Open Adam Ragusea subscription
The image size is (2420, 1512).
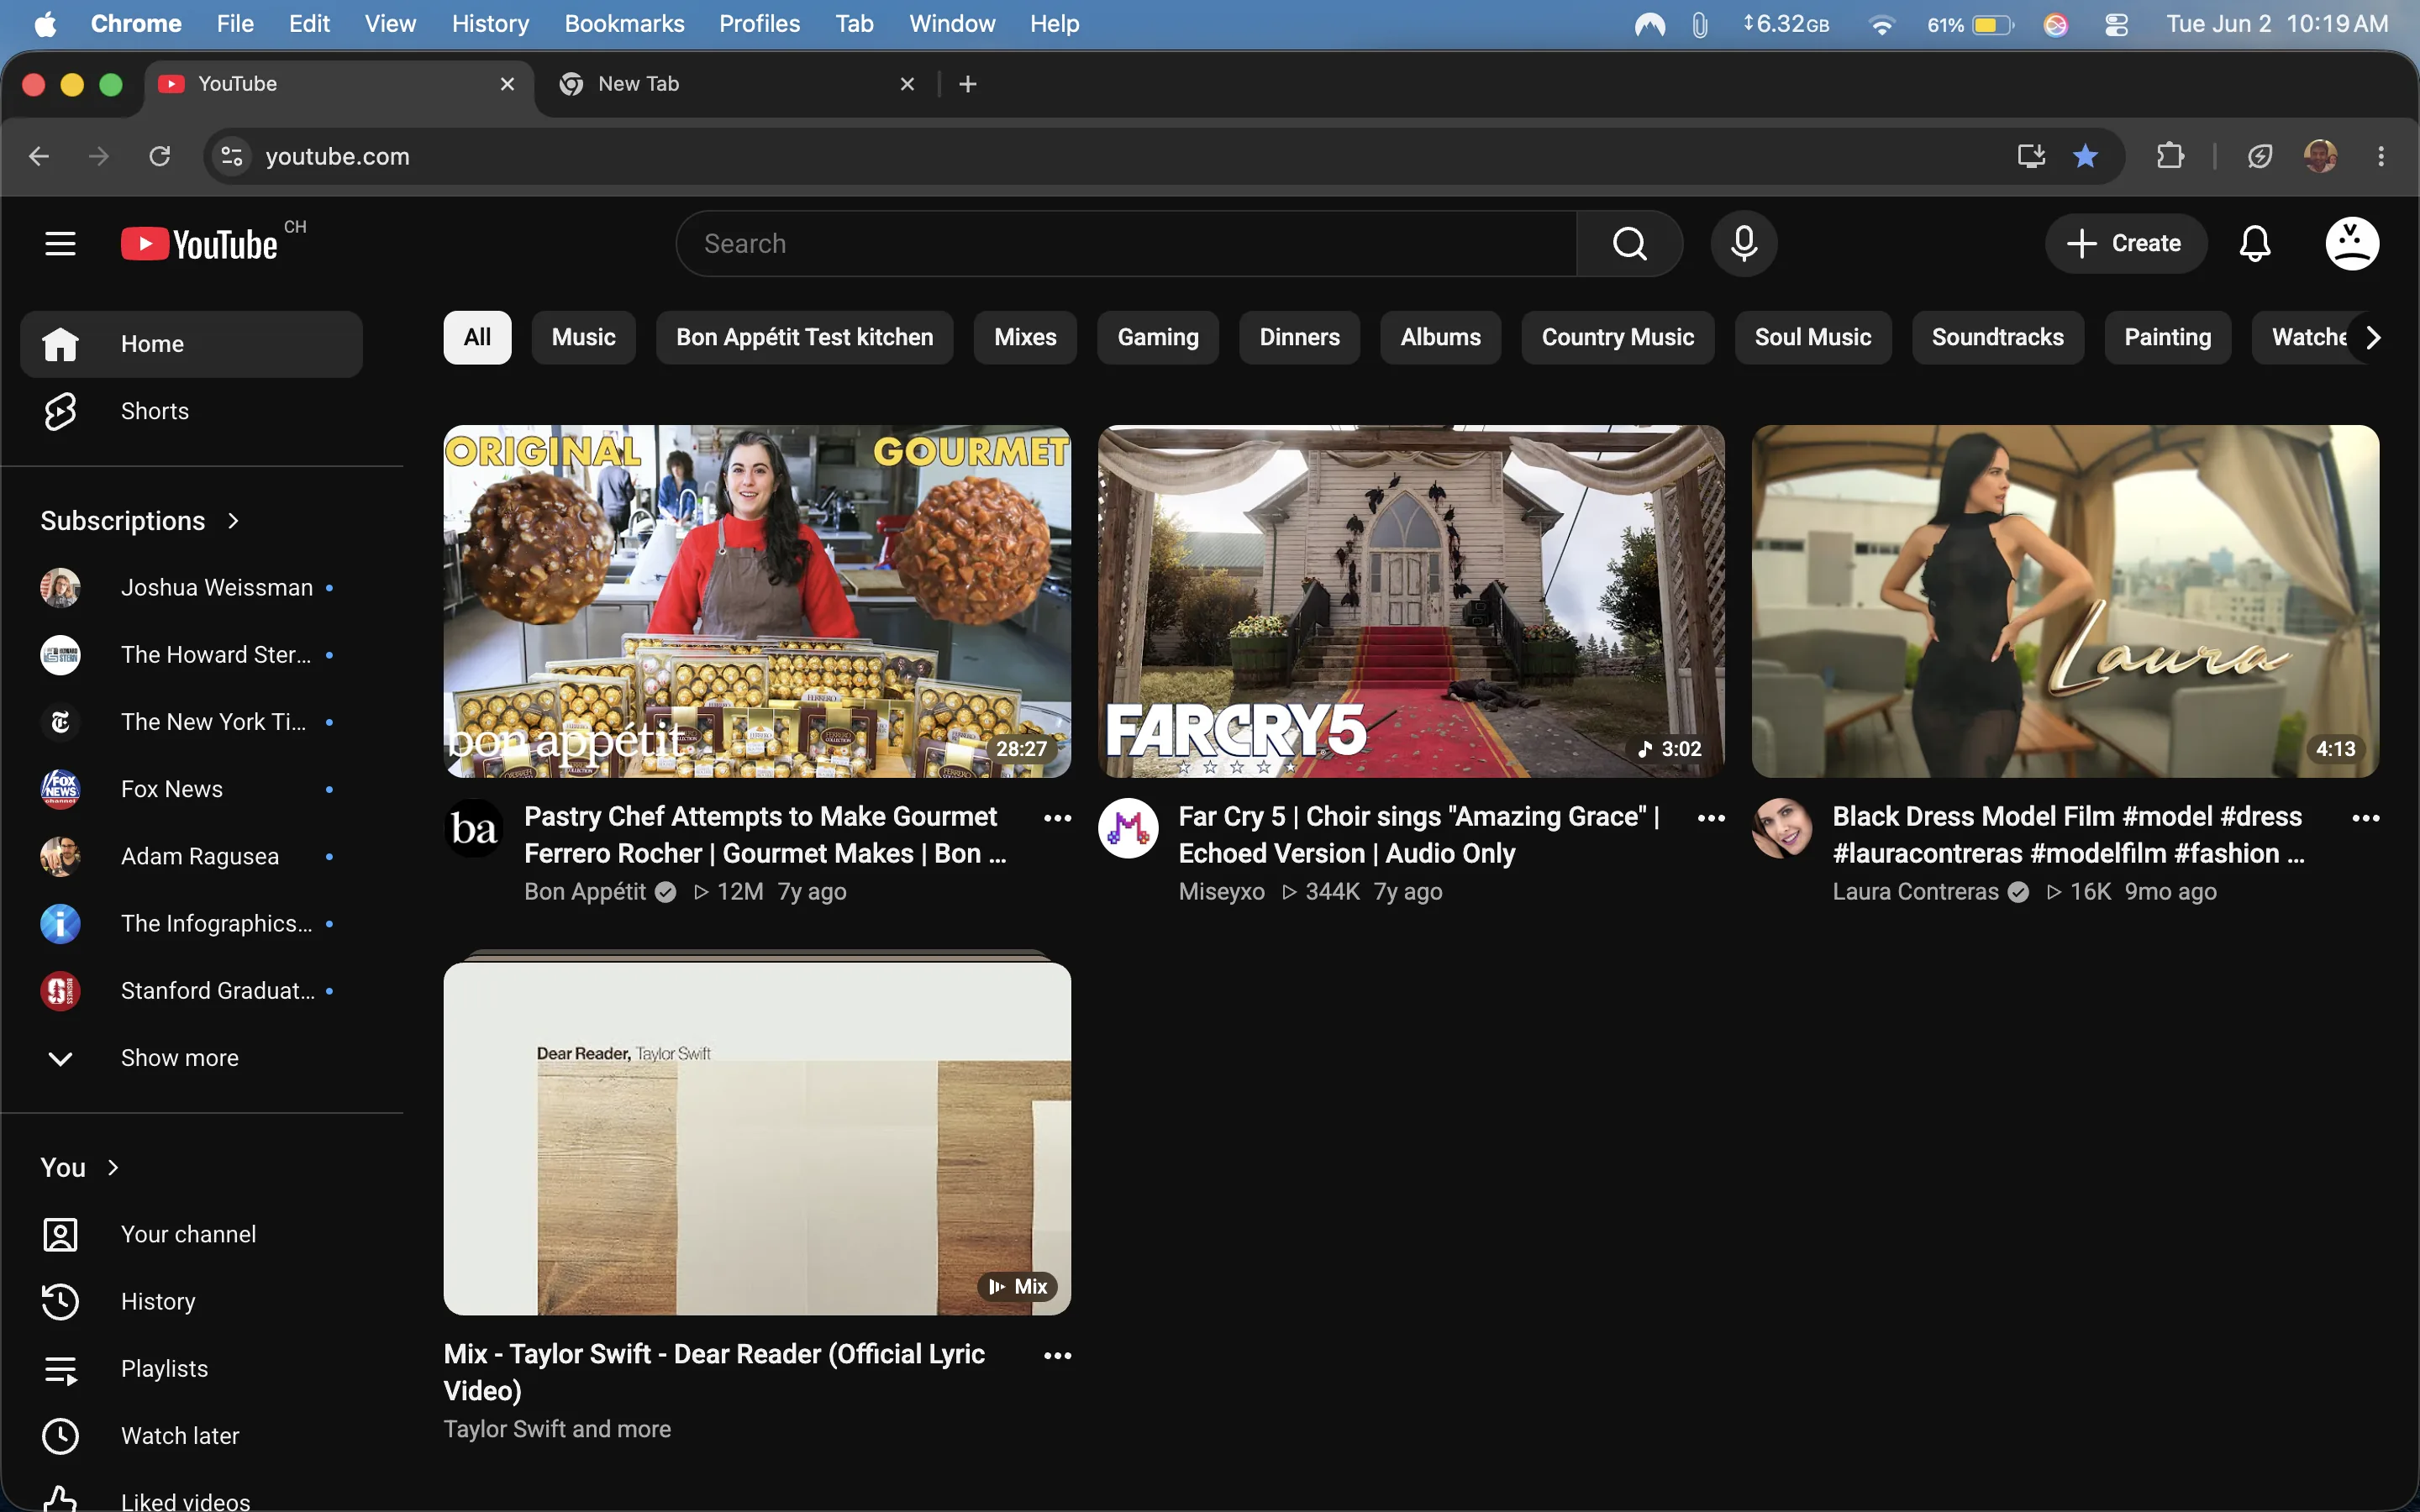191,857
